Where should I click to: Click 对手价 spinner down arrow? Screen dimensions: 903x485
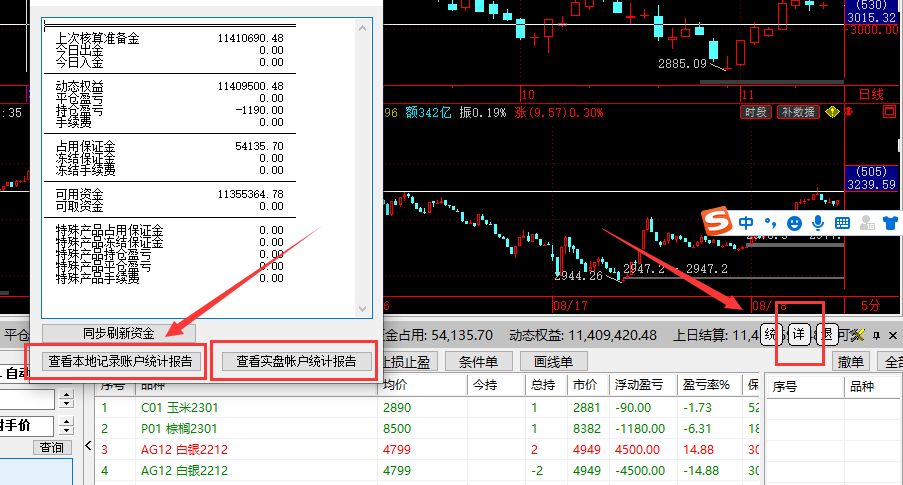point(66,431)
